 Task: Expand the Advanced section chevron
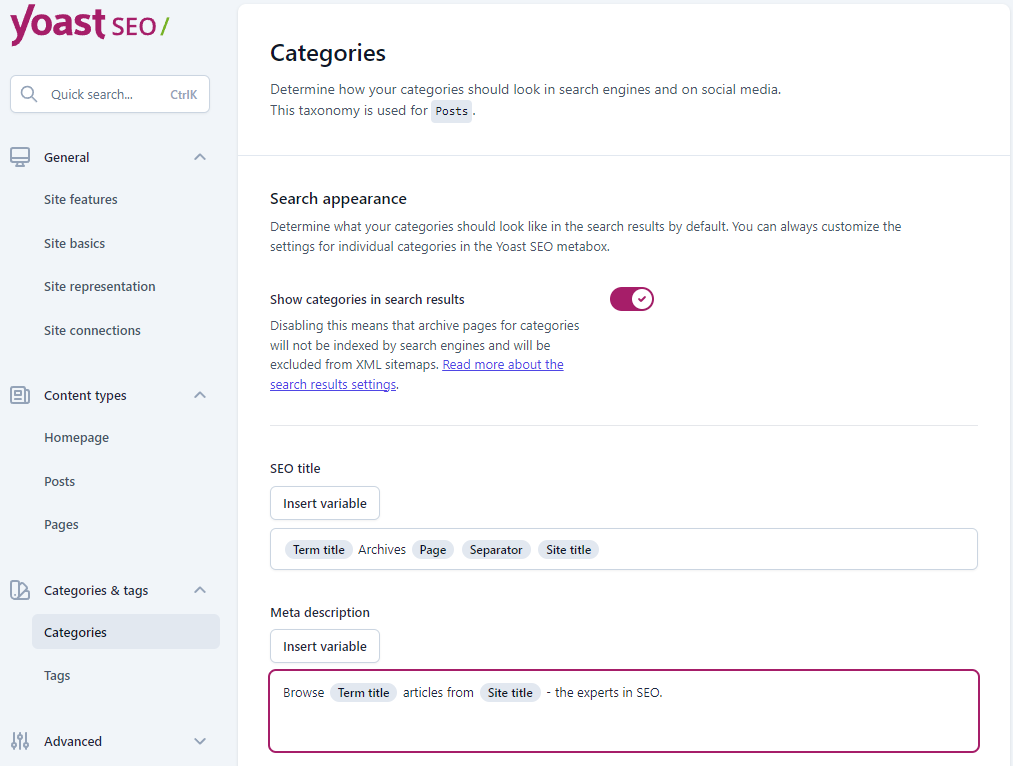click(200, 741)
